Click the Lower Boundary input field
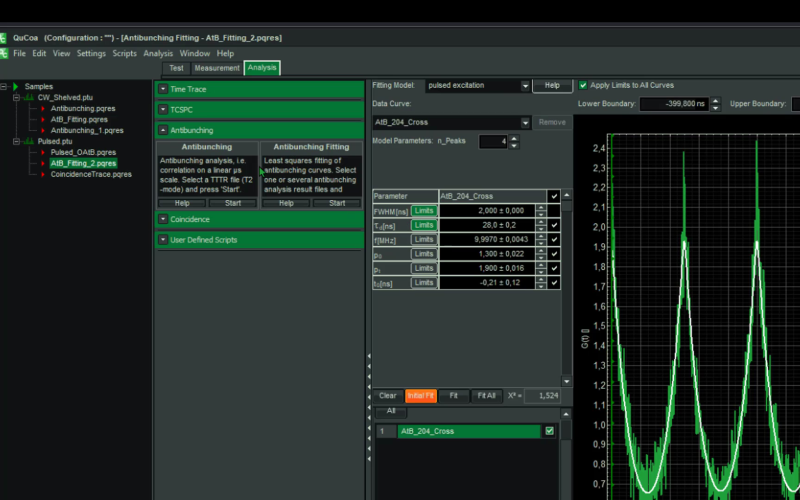Image resolution: width=800 pixels, height=500 pixels. pyautogui.click(x=674, y=104)
